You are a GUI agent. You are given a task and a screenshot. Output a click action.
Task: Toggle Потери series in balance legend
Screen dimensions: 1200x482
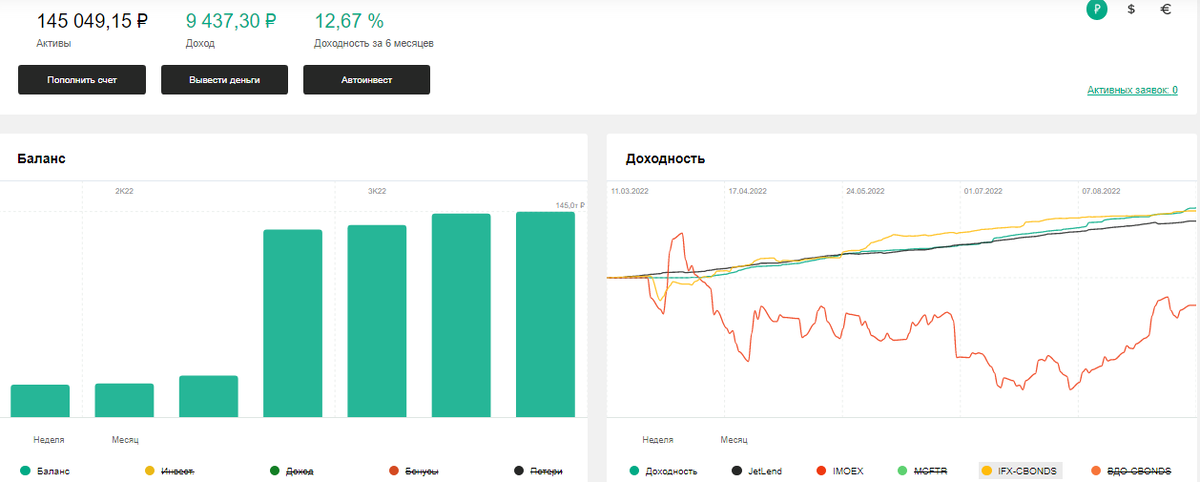(538, 470)
